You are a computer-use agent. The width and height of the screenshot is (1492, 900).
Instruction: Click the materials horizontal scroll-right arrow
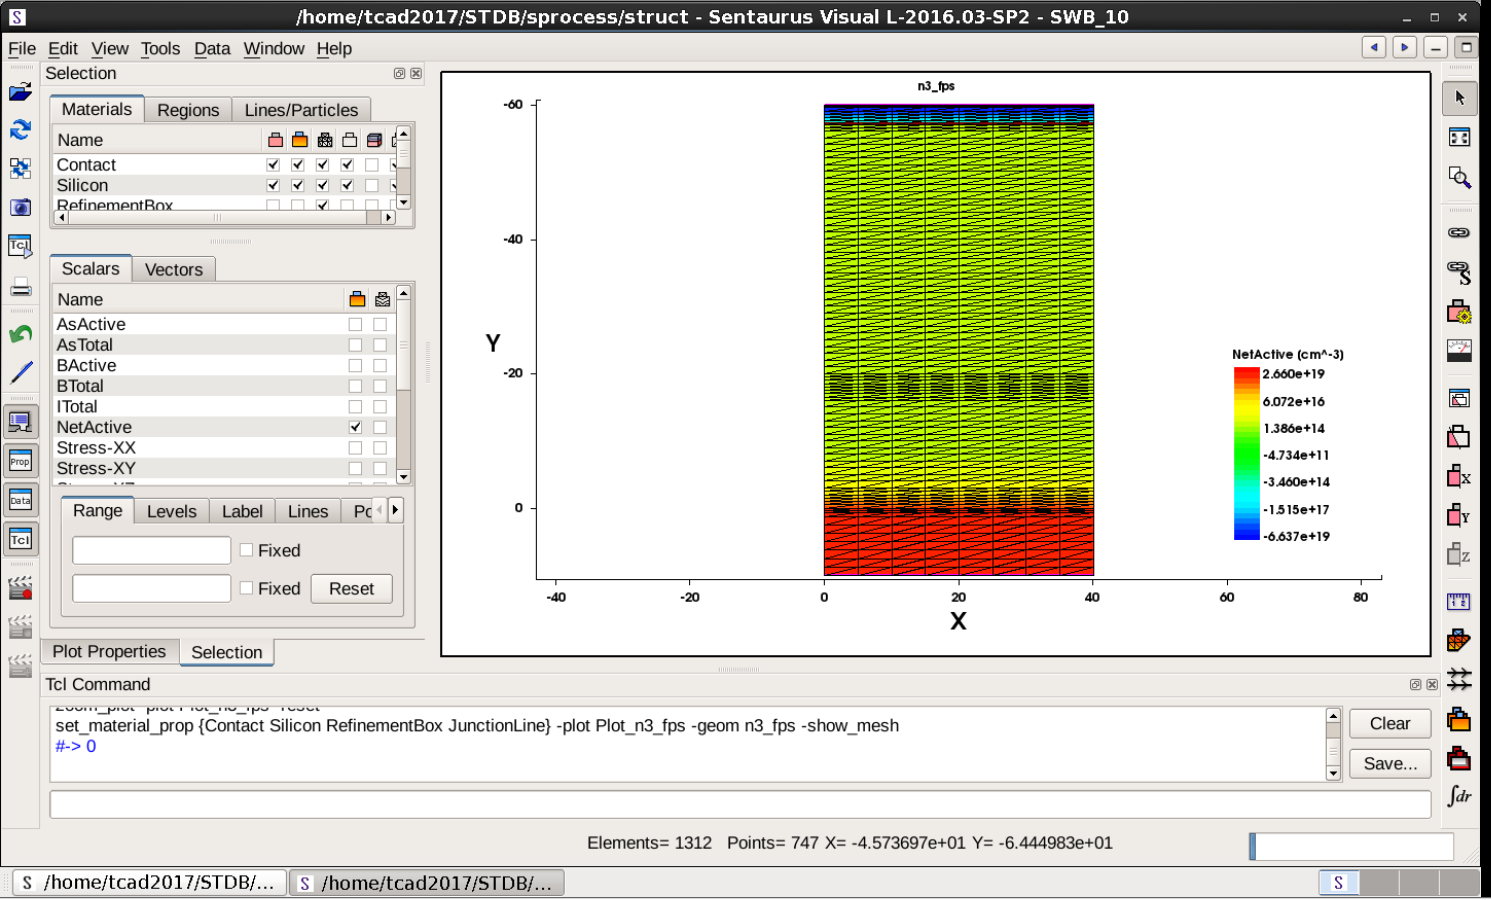(x=388, y=217)
